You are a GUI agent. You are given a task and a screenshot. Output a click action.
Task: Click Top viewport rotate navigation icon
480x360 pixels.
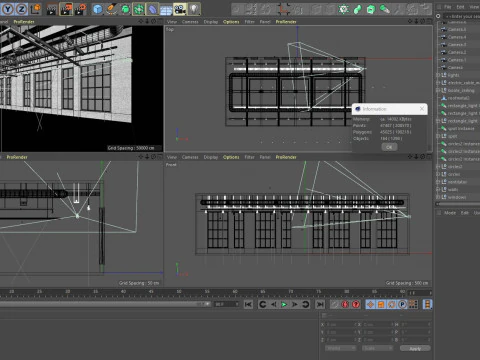(423, 21)
